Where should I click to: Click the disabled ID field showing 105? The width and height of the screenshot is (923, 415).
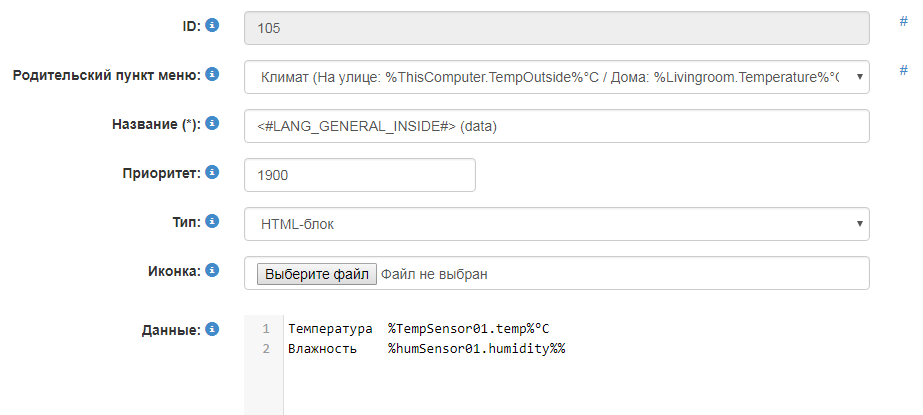[x=556, y=28]
